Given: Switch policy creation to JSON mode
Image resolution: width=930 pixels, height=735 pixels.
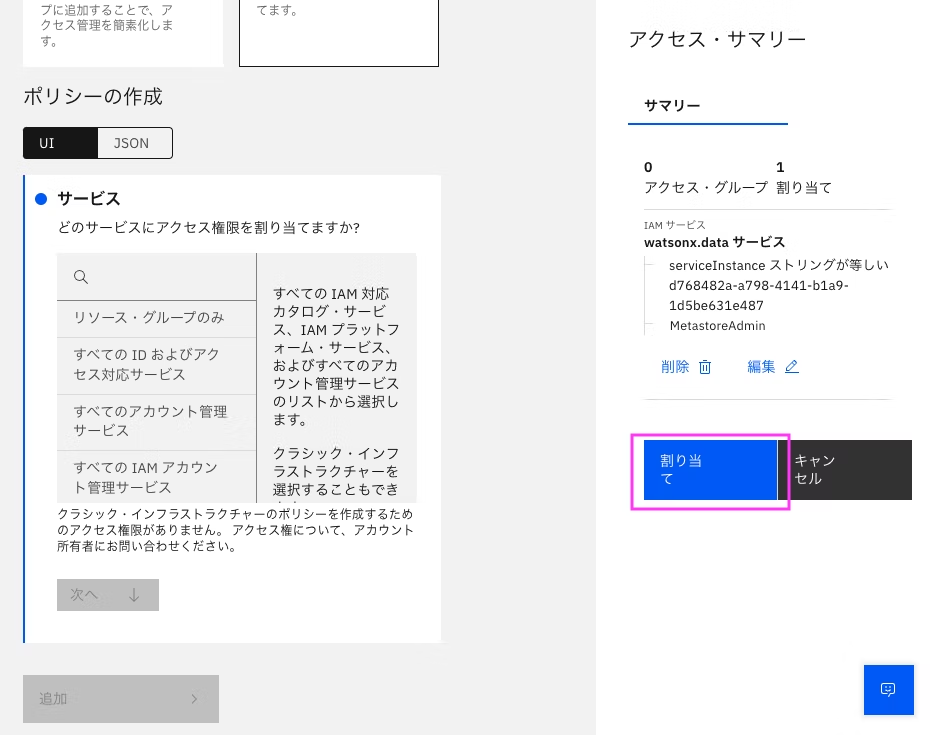Looking at the screenshot, I should click(x=135, y=143).
